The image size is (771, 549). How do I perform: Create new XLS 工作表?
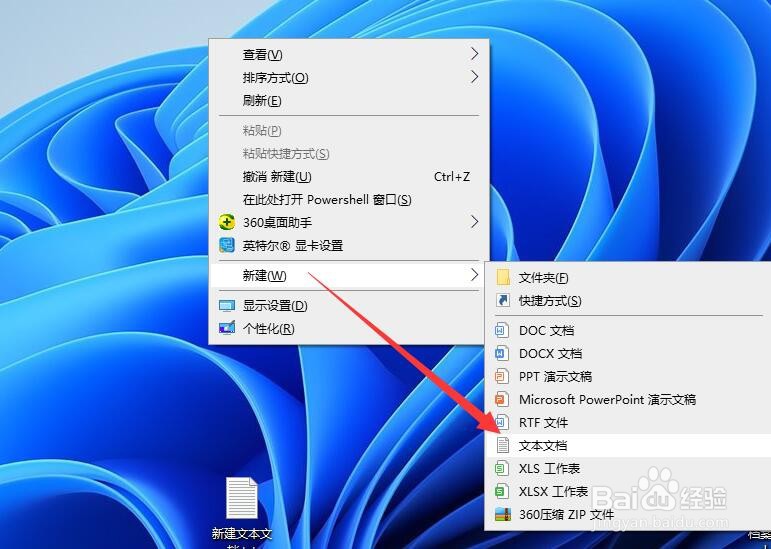tap(628, 468)
